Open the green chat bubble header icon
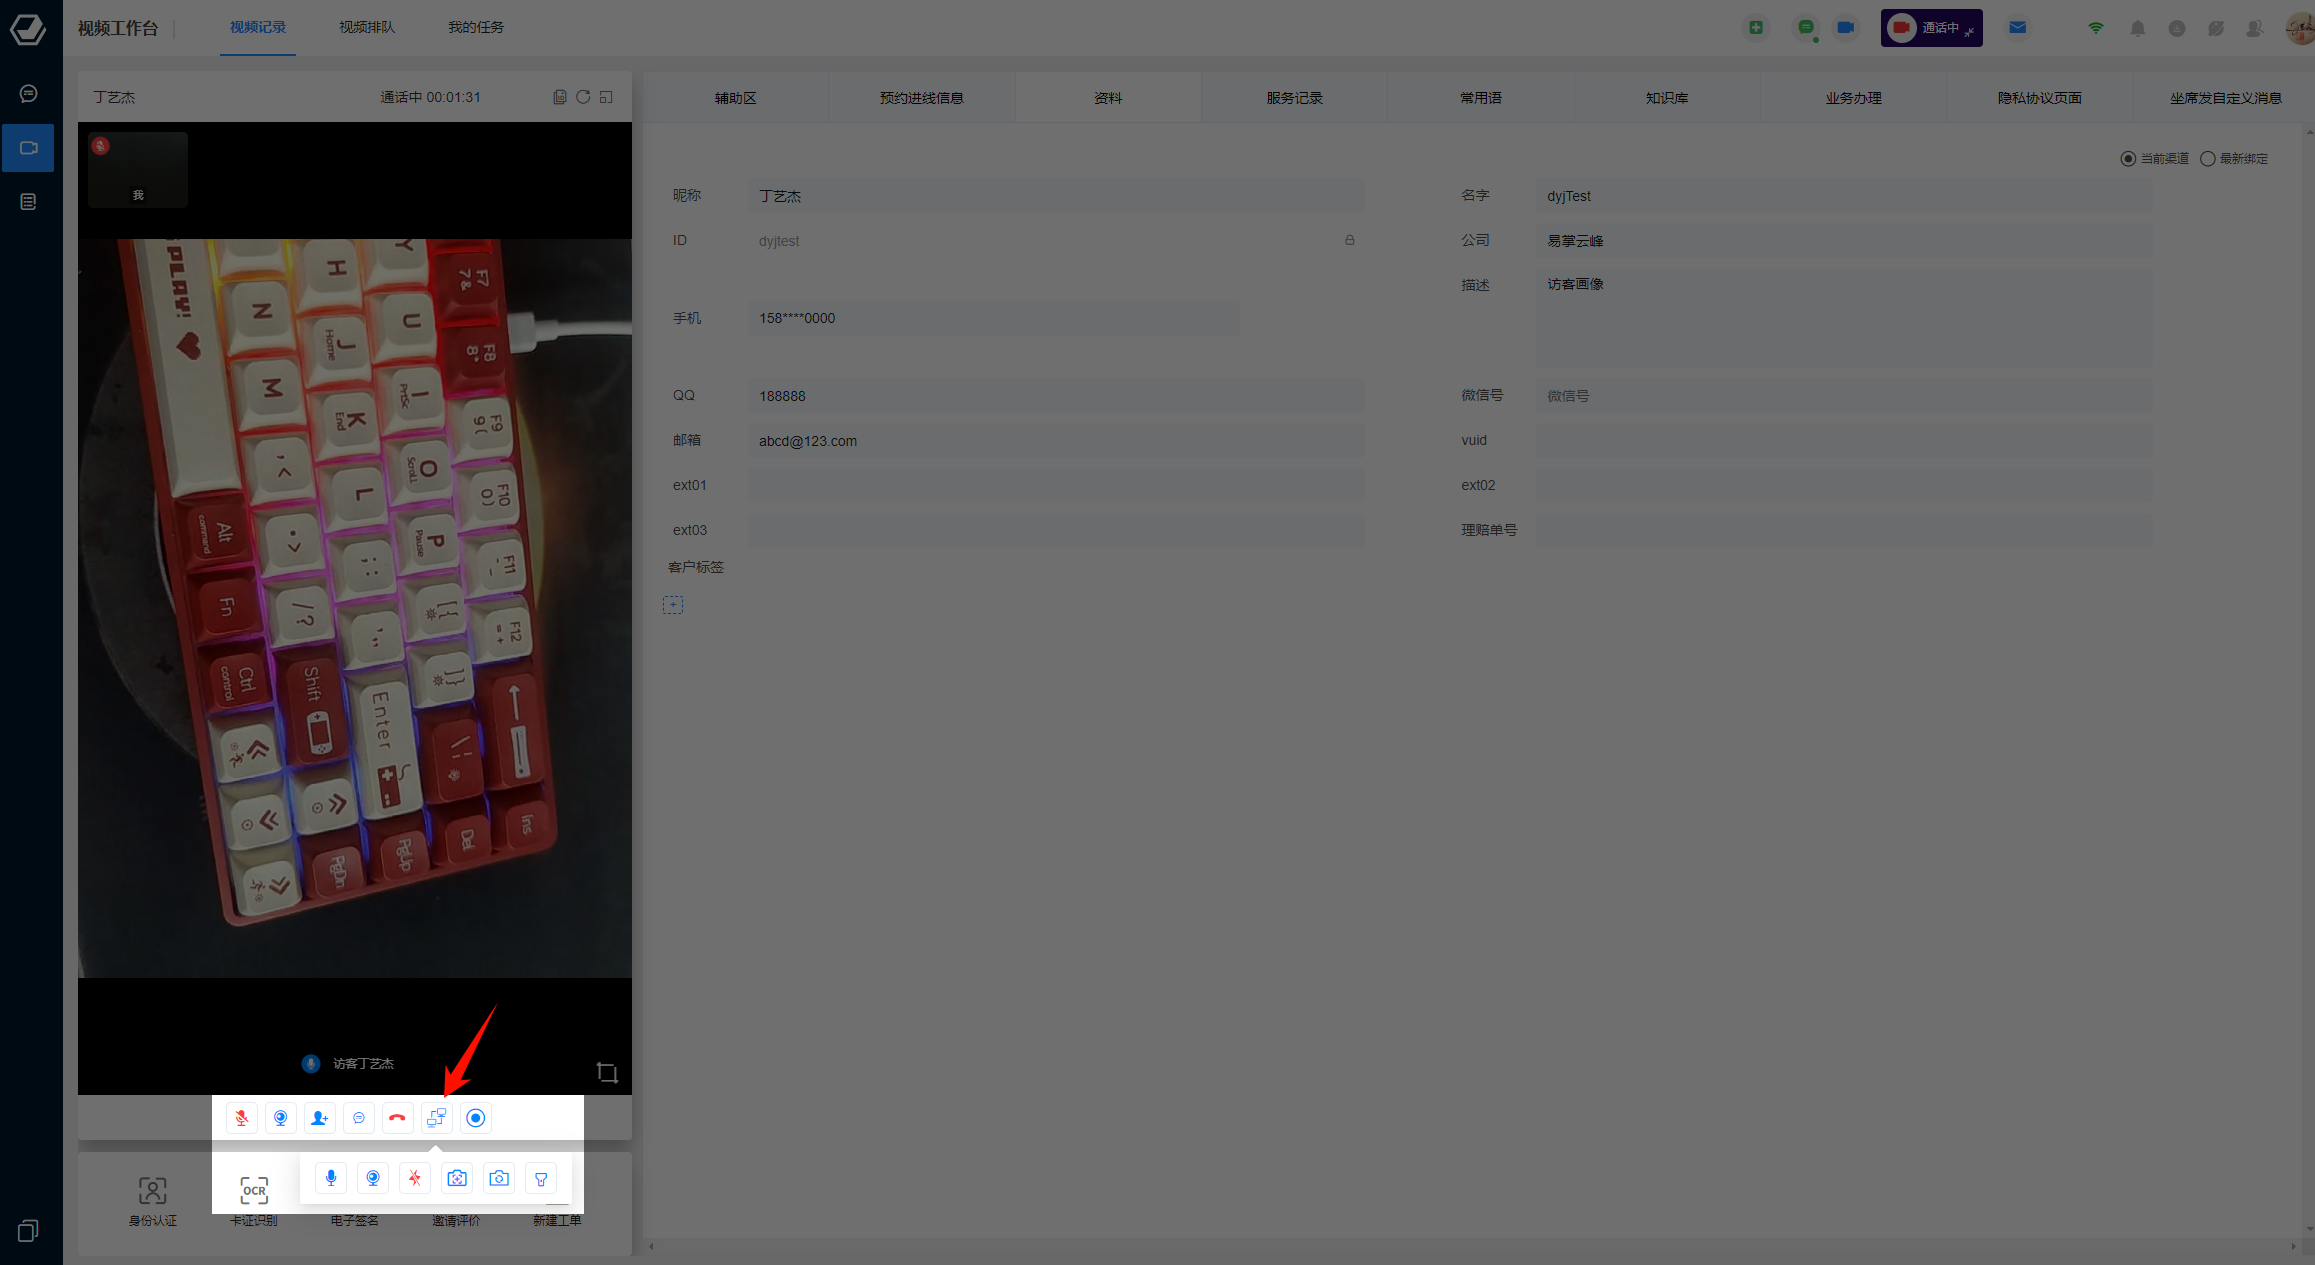 (1806, 28)
